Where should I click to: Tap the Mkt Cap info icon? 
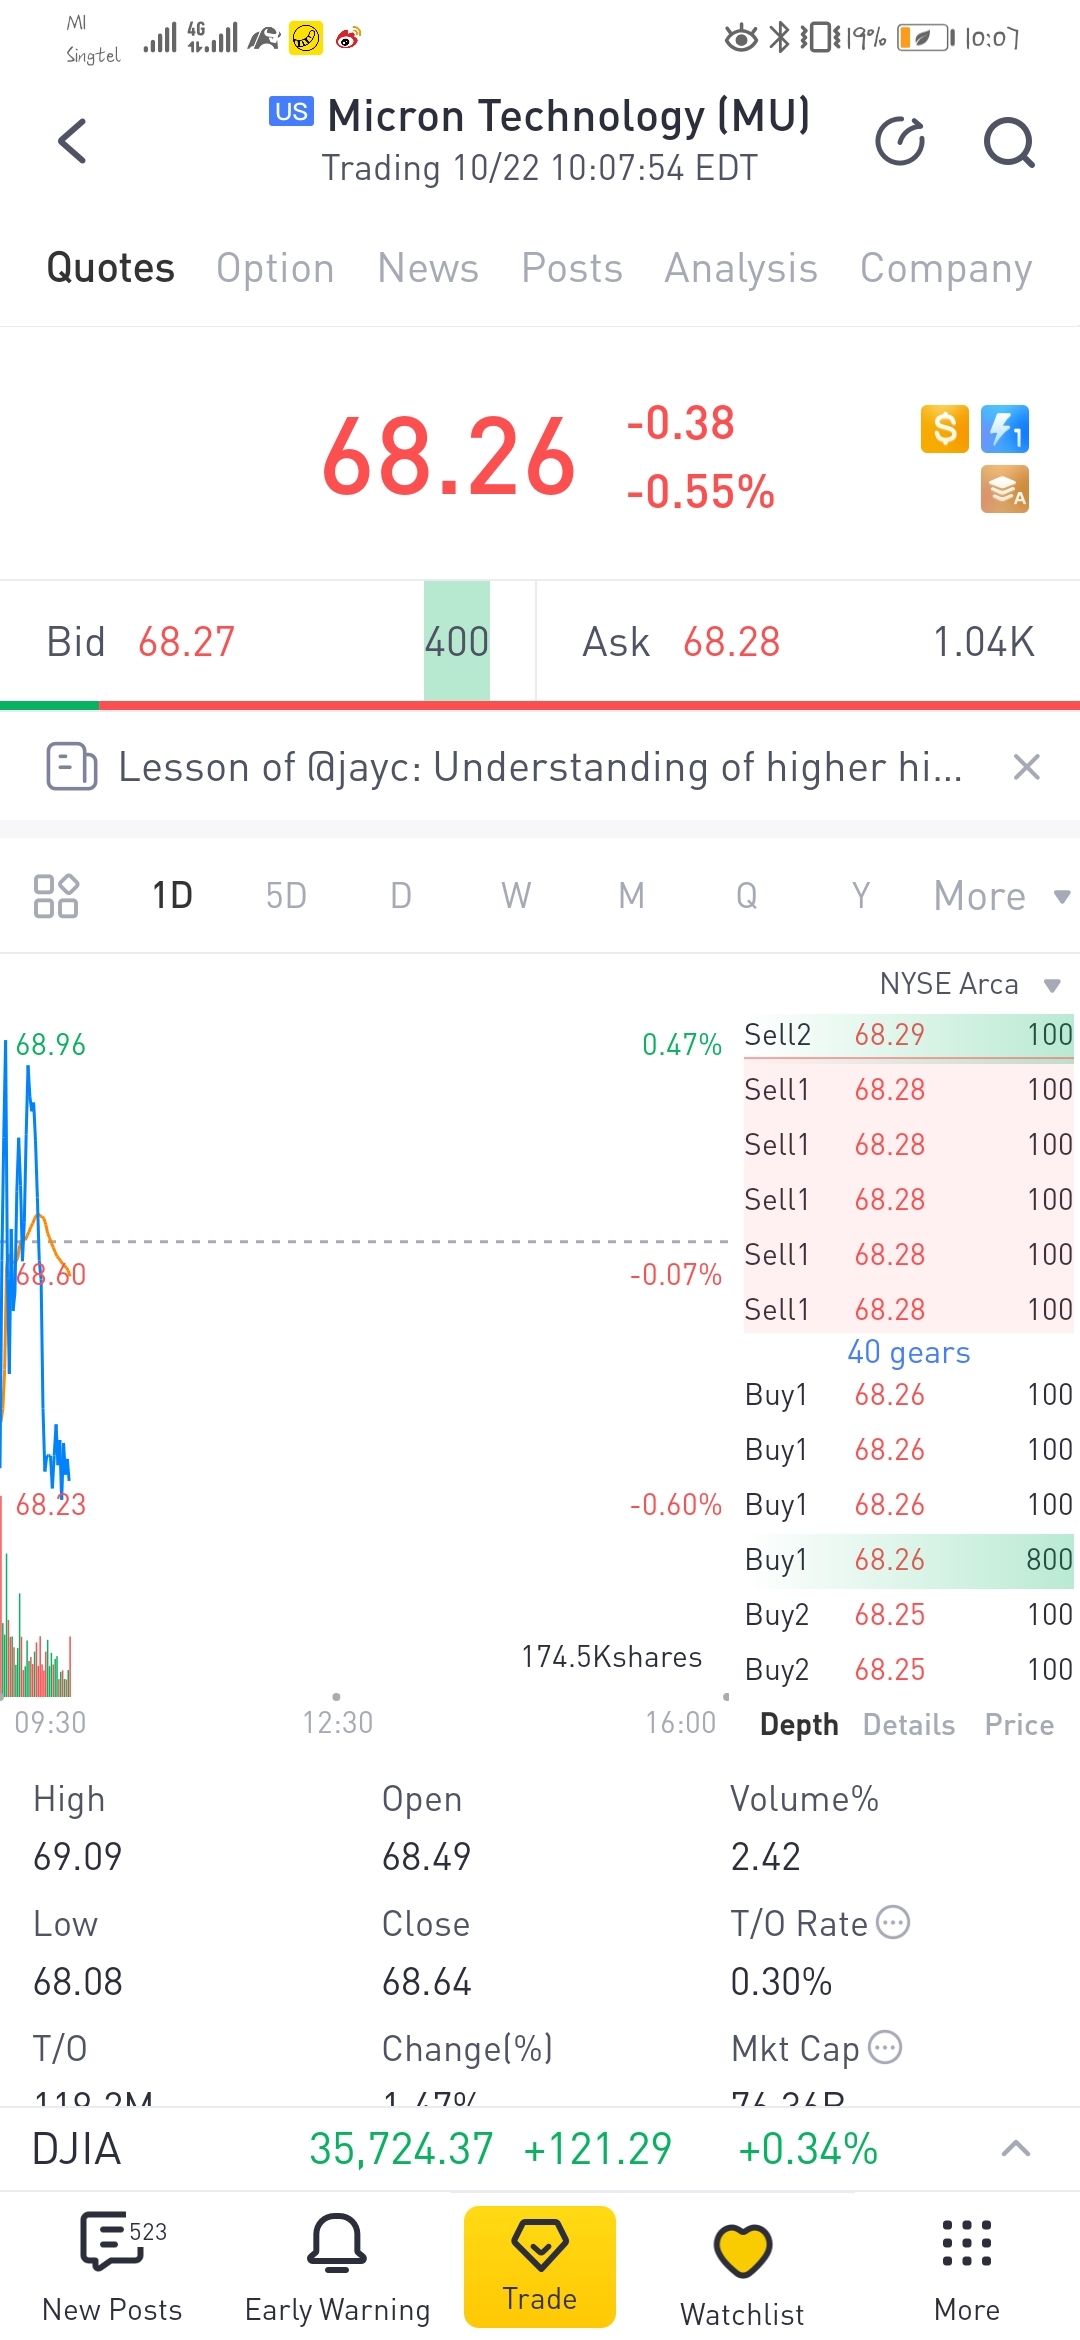tap(885, 2047)
